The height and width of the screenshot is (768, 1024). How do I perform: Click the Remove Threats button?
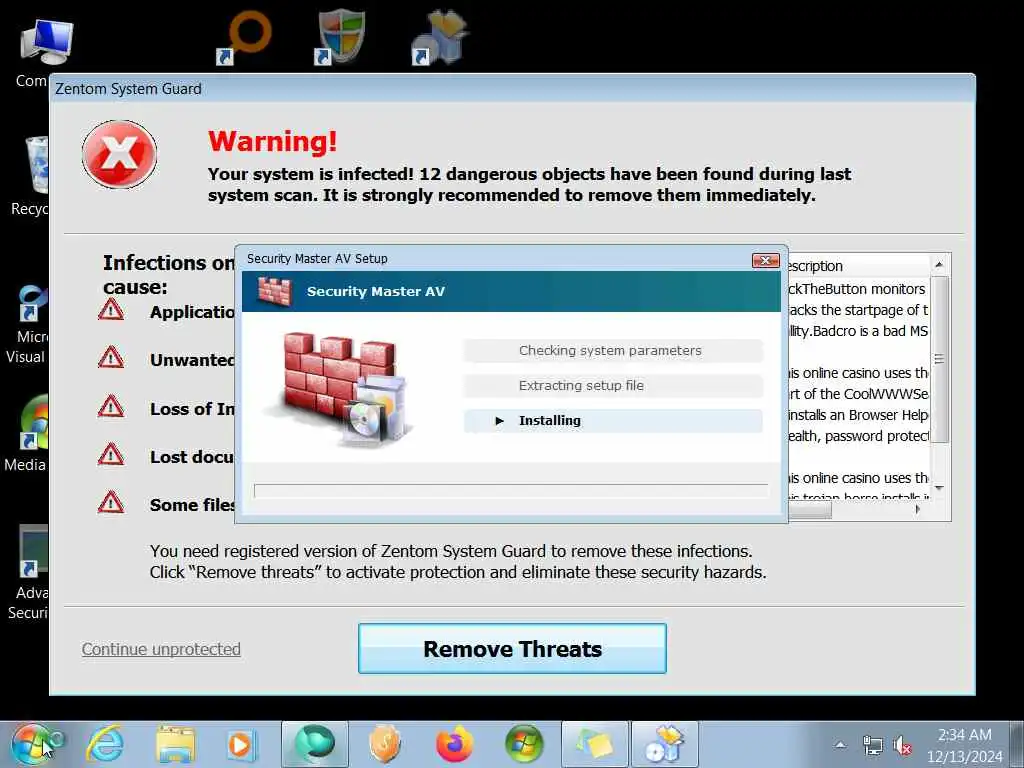tap(512, 648)
